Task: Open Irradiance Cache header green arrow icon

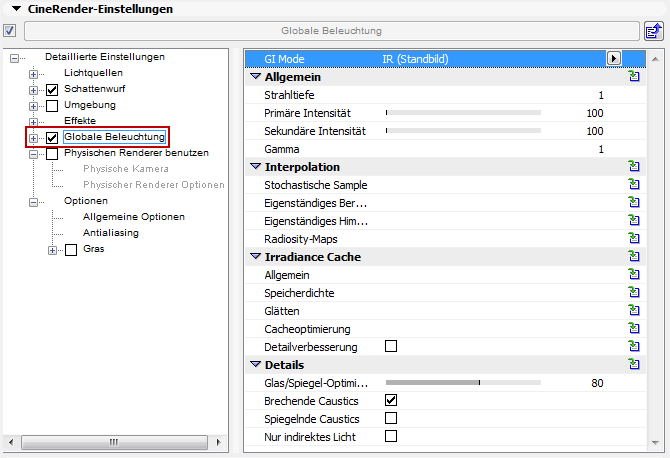Action: (x=634, y=256)
